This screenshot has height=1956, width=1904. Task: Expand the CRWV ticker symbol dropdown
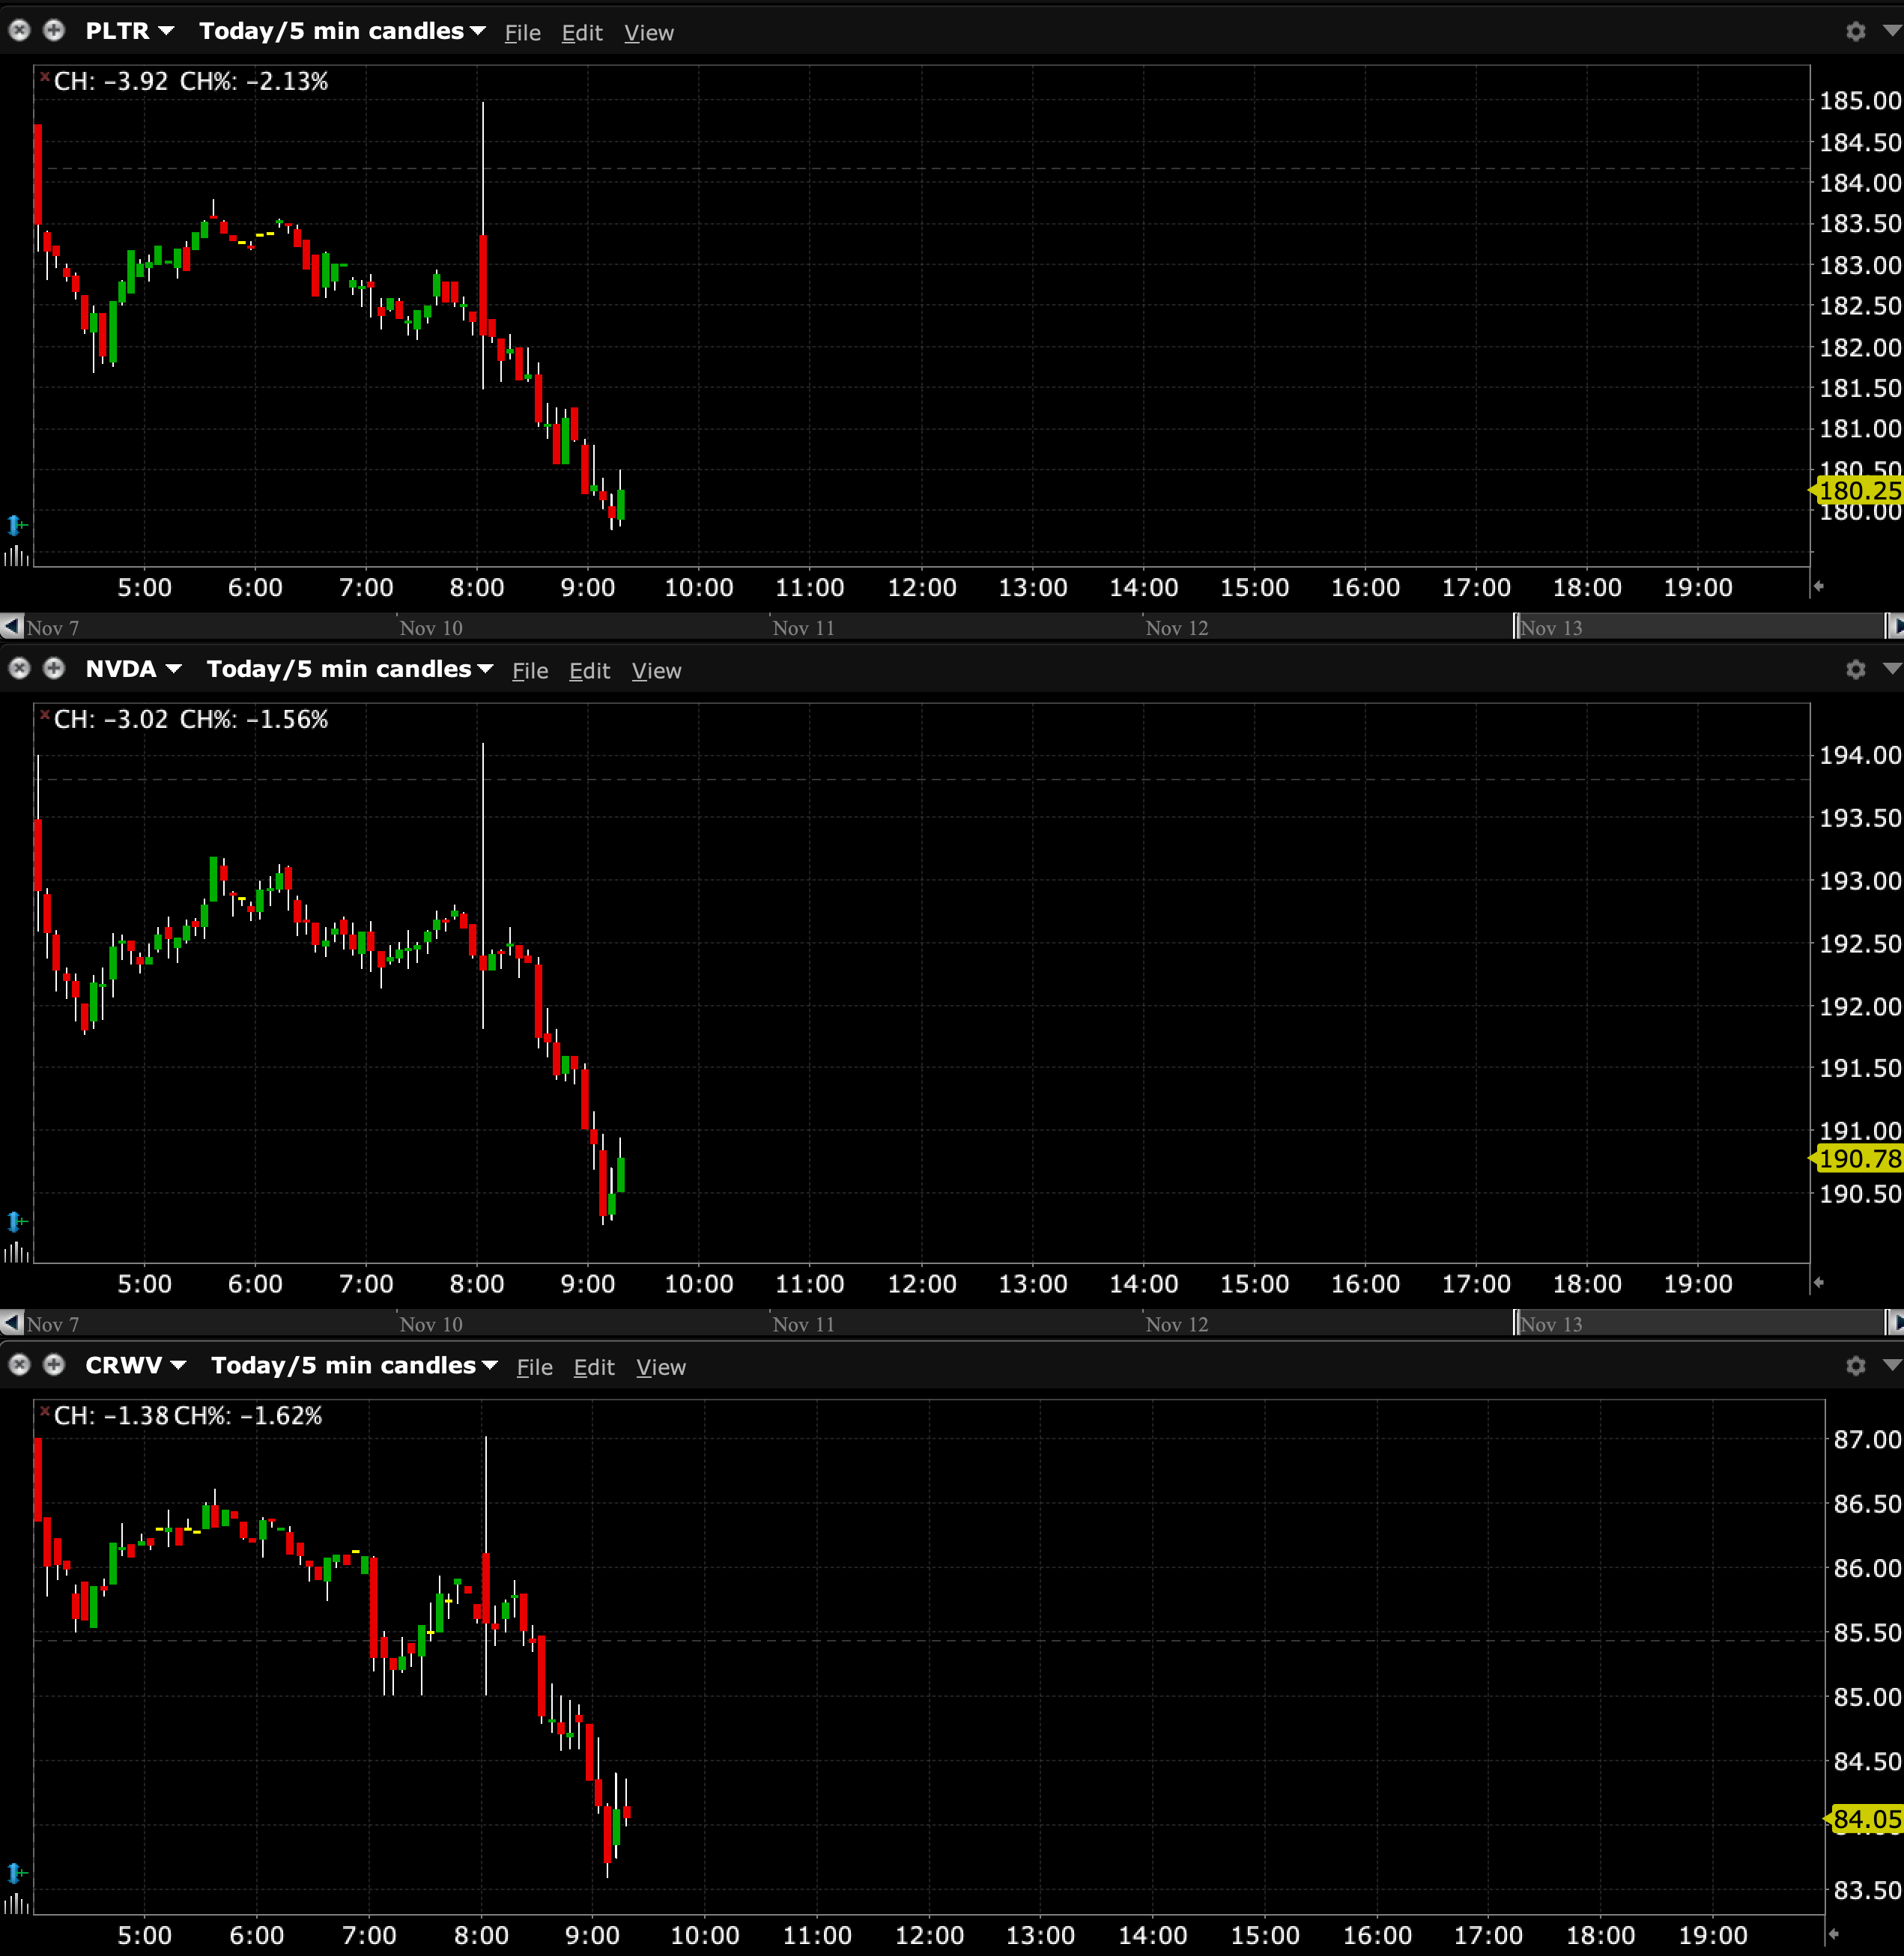tap(178, 1365)
